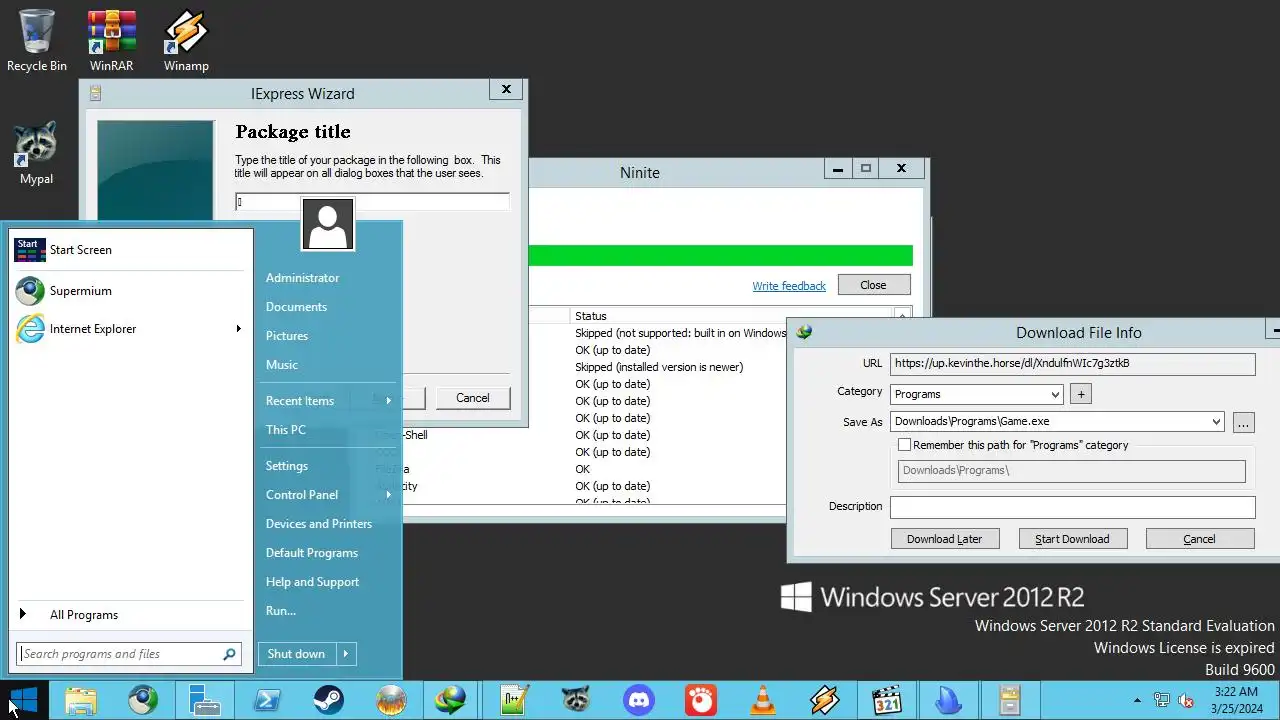1280x720 pixels.
Task: Open File Explorer from the taskbar
Action: pos(81,700)
